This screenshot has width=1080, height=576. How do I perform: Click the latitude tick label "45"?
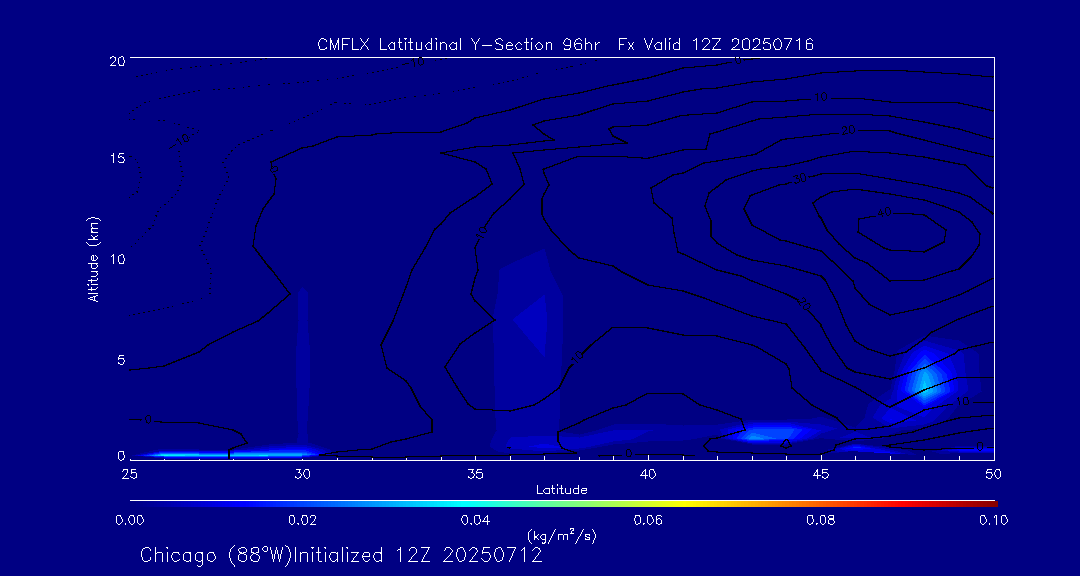821,474
